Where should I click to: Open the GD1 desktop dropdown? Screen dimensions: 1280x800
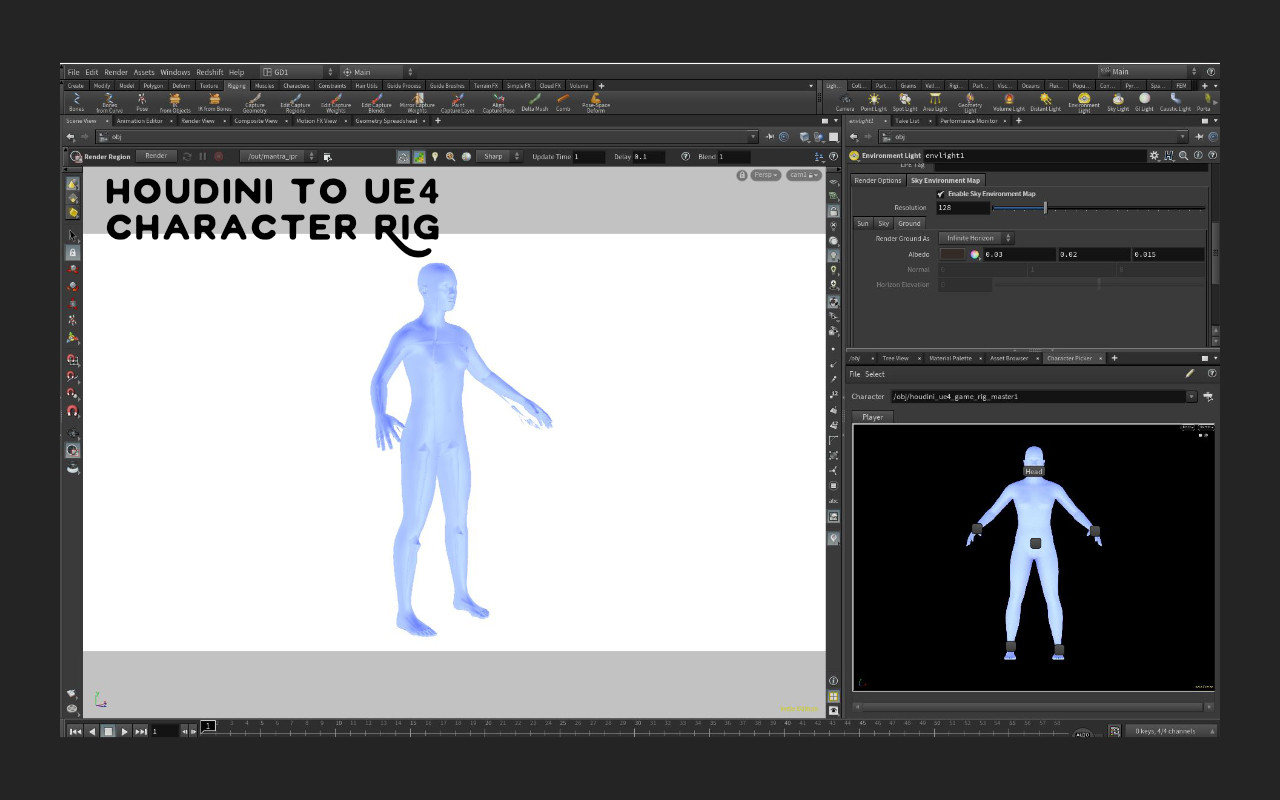pyautogui.click(x=297, y=72)
